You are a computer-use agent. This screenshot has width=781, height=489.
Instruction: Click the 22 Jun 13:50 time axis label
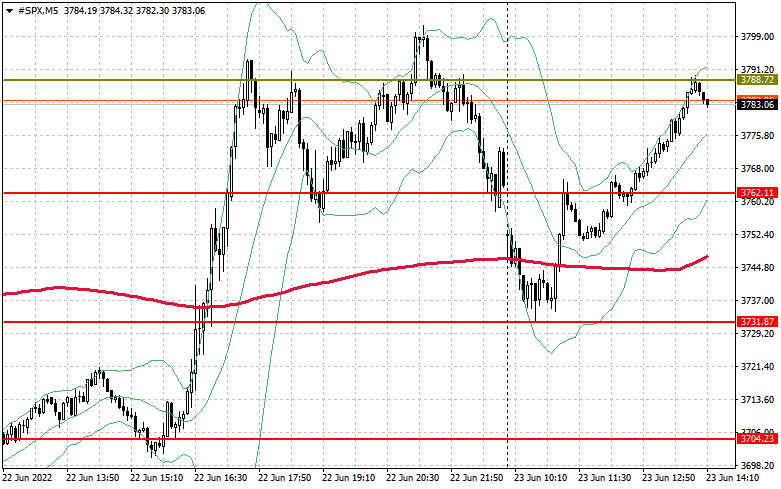(93, 478)
